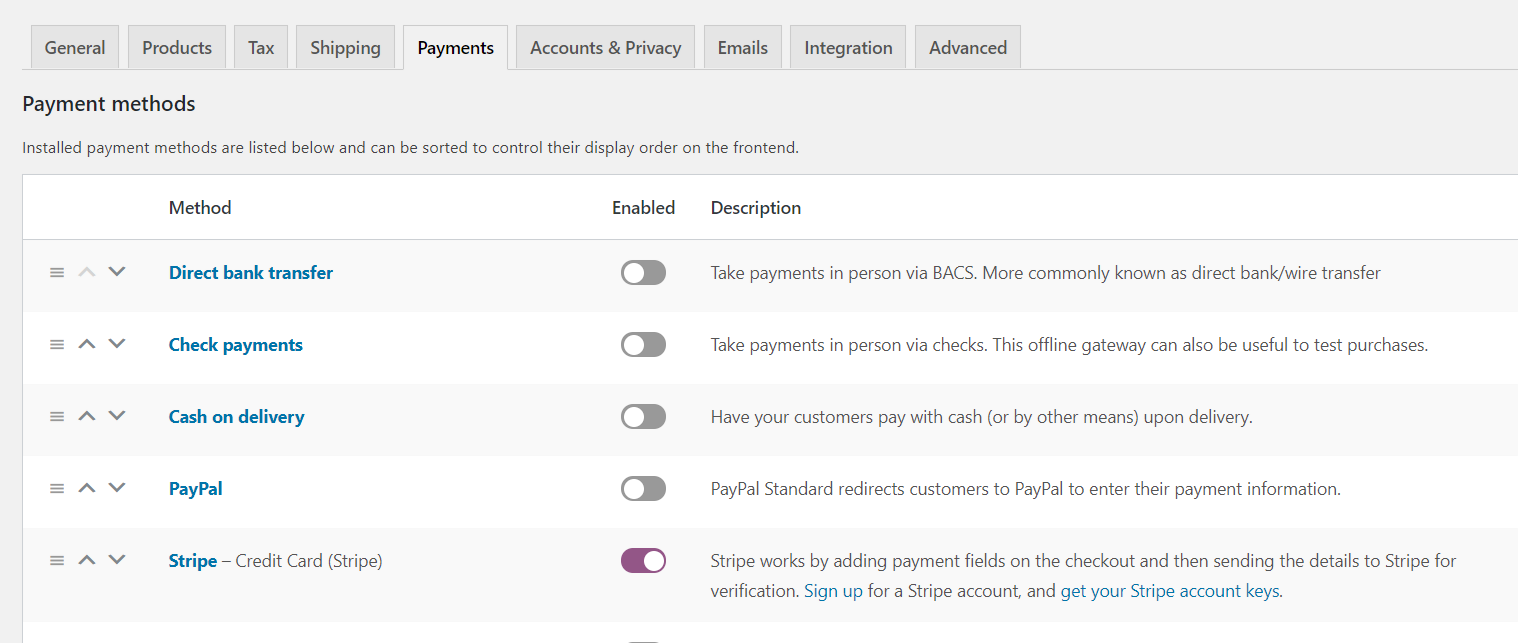1518x643 pixels.
Task: Enable the Direct bank transfer payment method
Action: tap(643, 272)
